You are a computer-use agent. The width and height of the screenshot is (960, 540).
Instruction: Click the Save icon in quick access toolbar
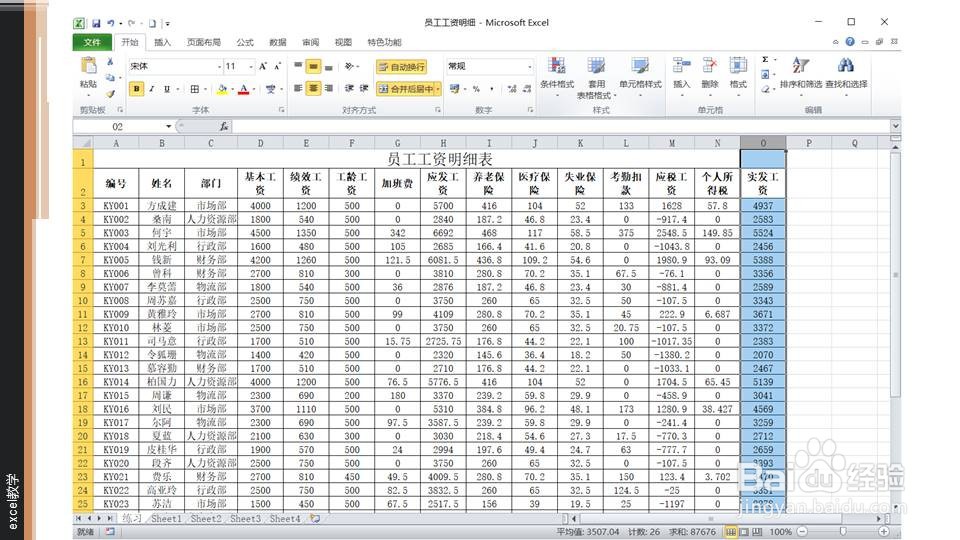click(96, 23)
